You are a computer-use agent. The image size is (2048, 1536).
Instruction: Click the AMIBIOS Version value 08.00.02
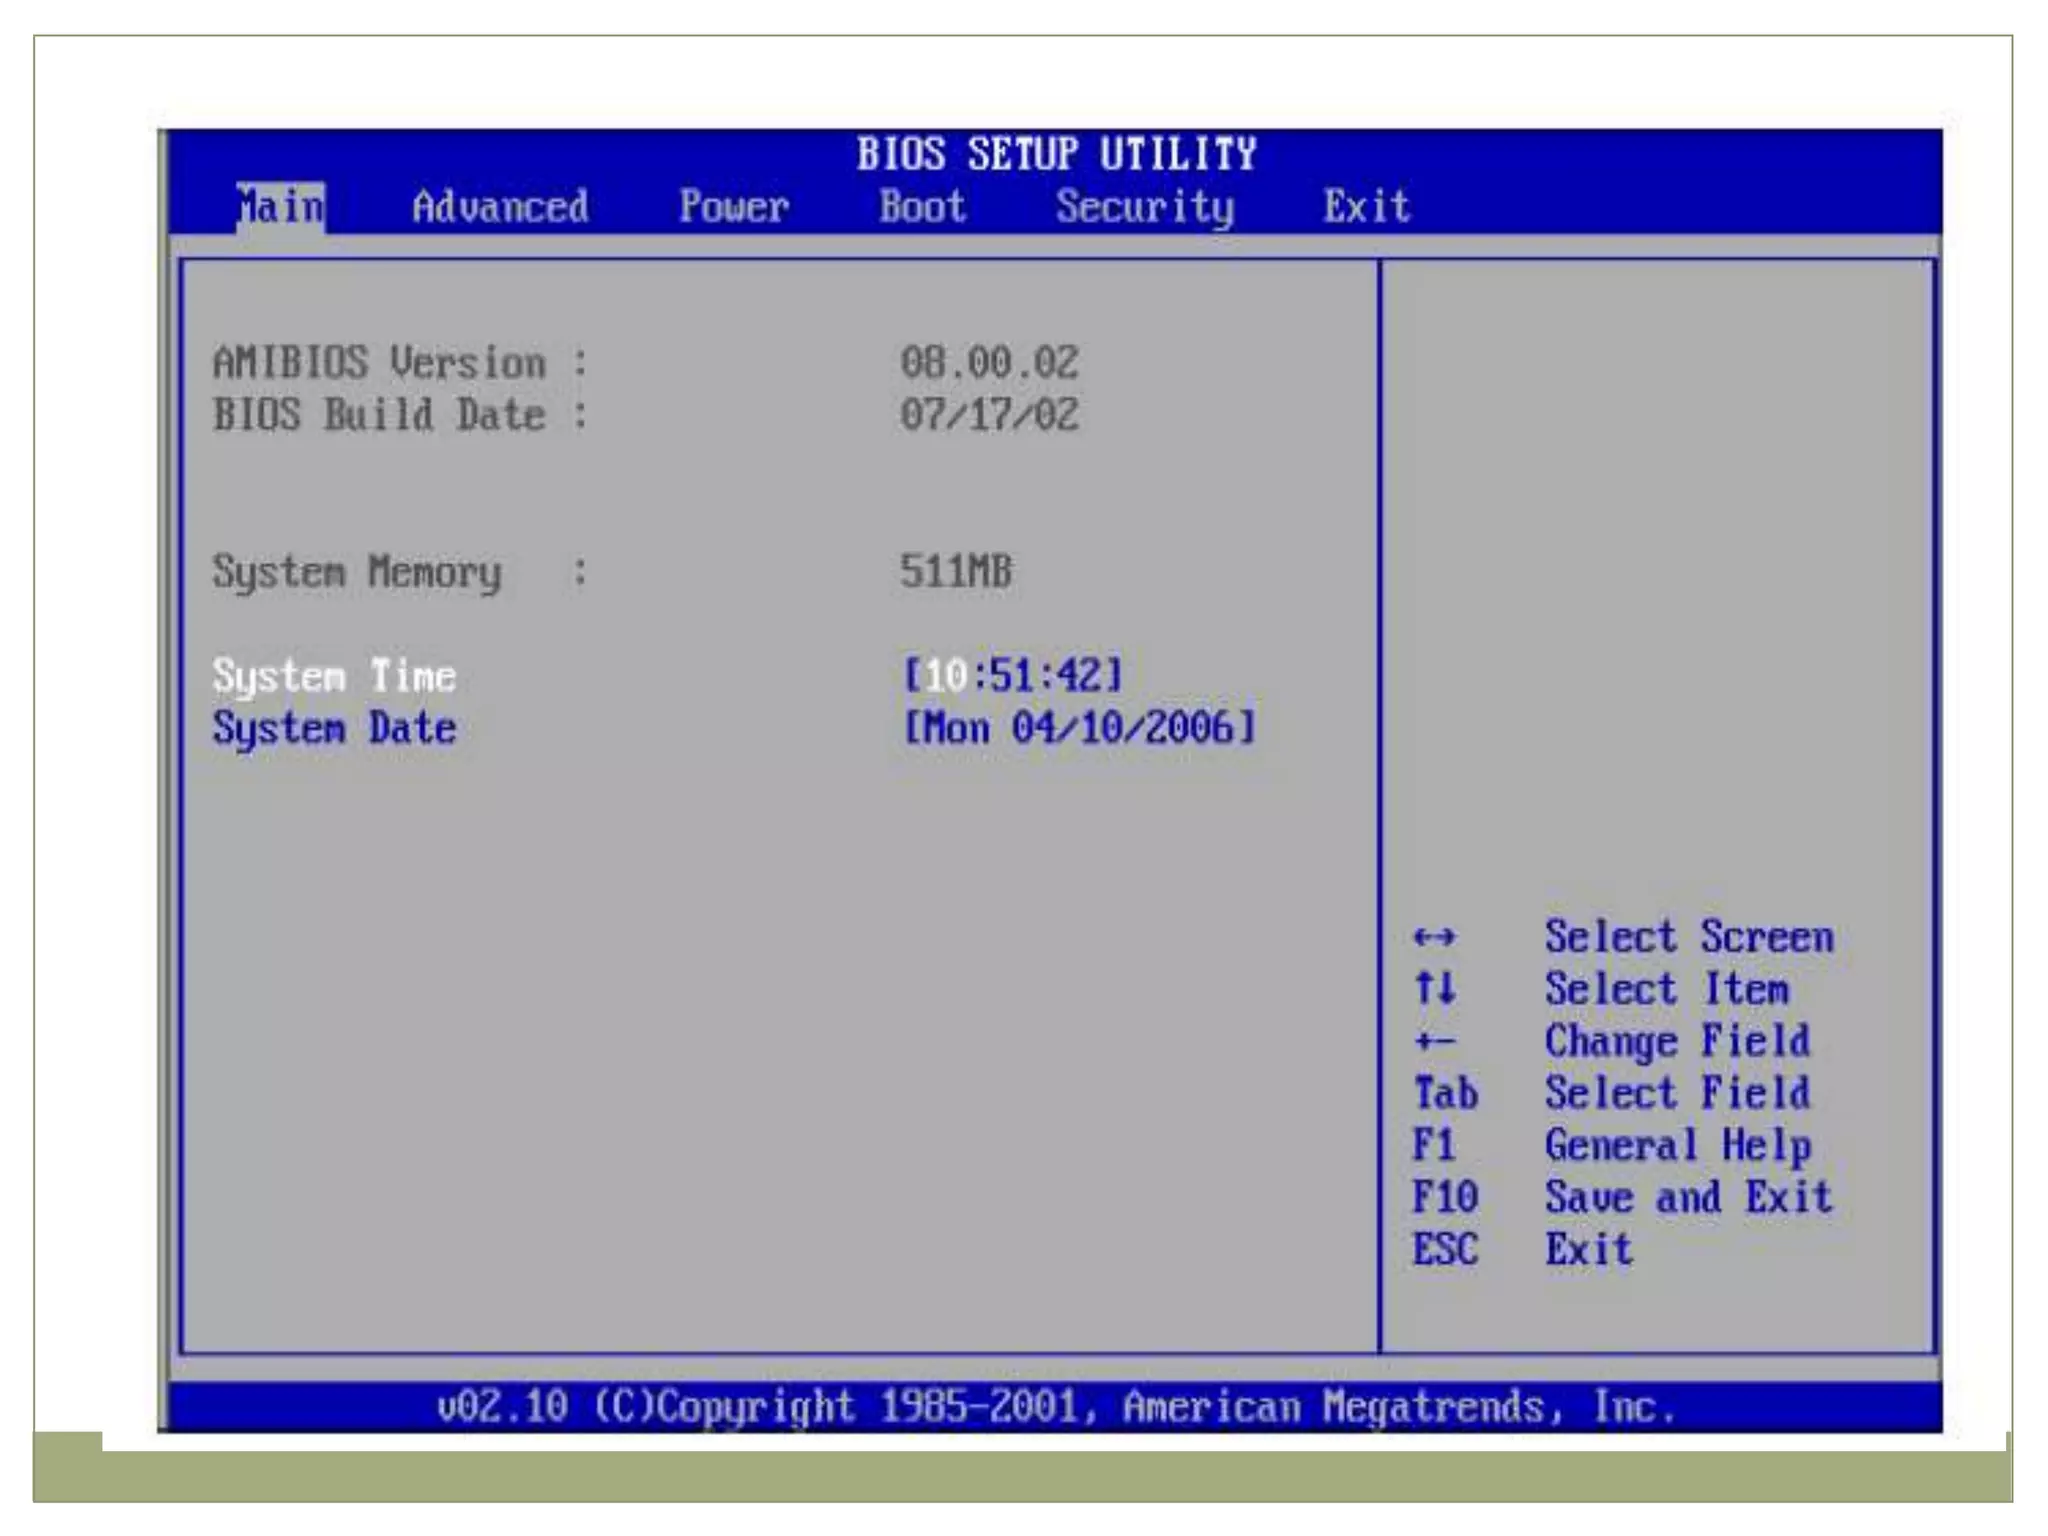(989, 362)
